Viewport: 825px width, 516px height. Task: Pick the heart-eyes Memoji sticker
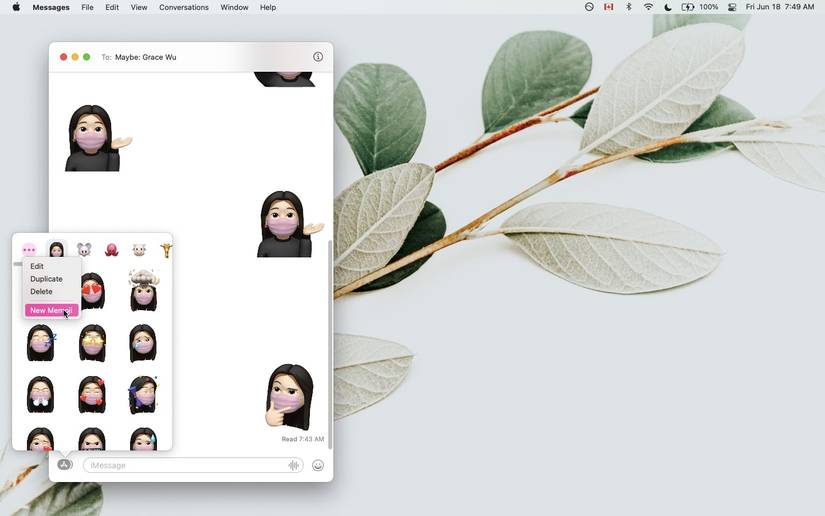pos(93,291)
